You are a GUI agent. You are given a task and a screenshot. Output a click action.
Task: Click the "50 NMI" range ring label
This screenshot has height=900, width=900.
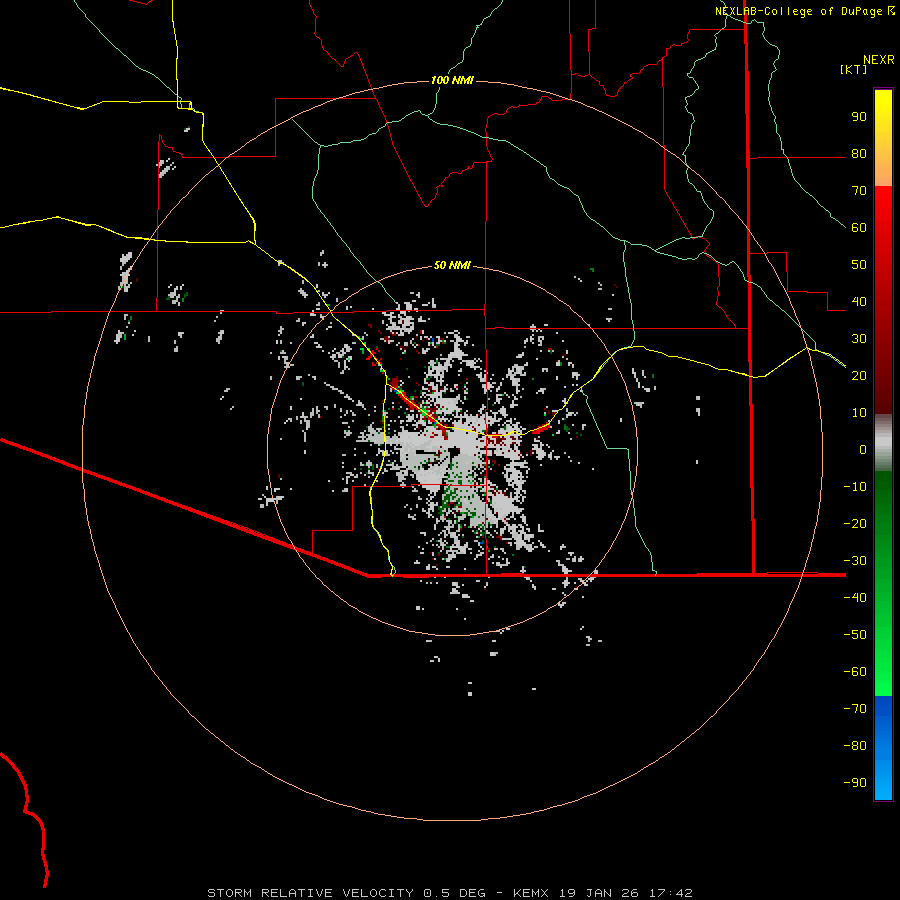(452, 265)
